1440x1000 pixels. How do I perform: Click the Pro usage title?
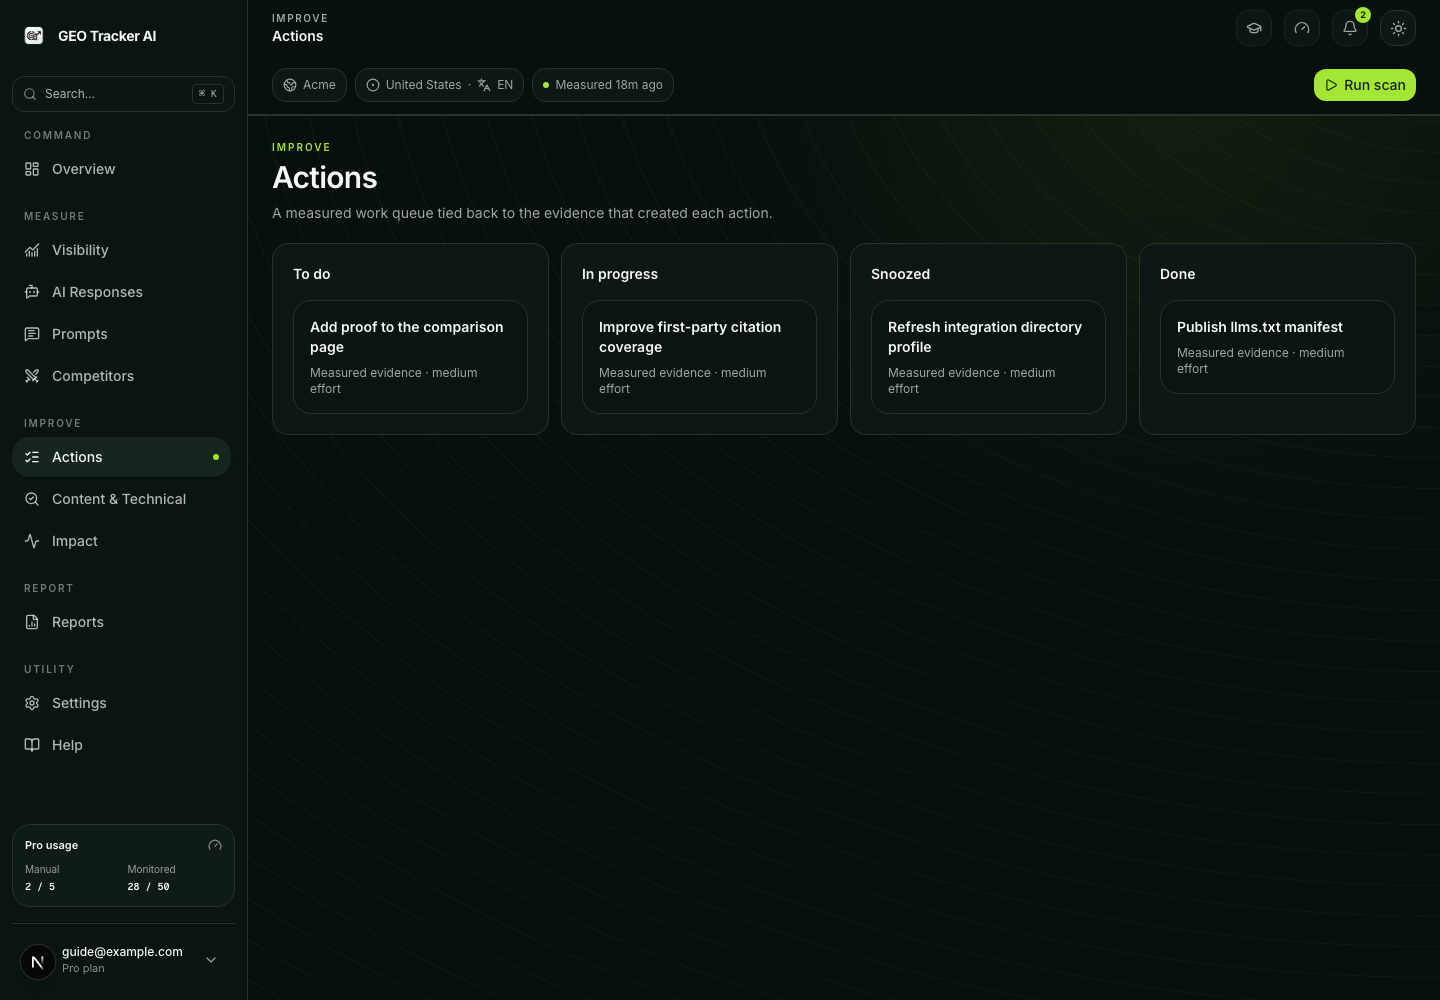pyautogui.click(x=51, y=845)
